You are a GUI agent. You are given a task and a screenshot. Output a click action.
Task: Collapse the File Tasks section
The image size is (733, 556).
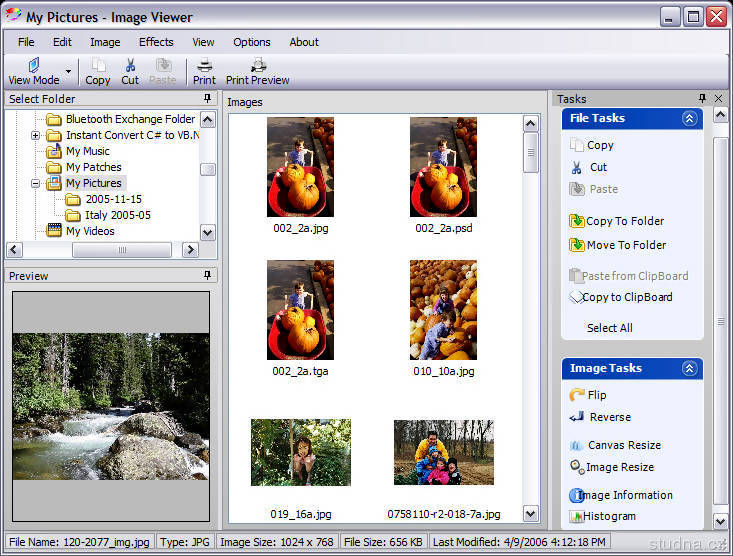coord(689,118)
